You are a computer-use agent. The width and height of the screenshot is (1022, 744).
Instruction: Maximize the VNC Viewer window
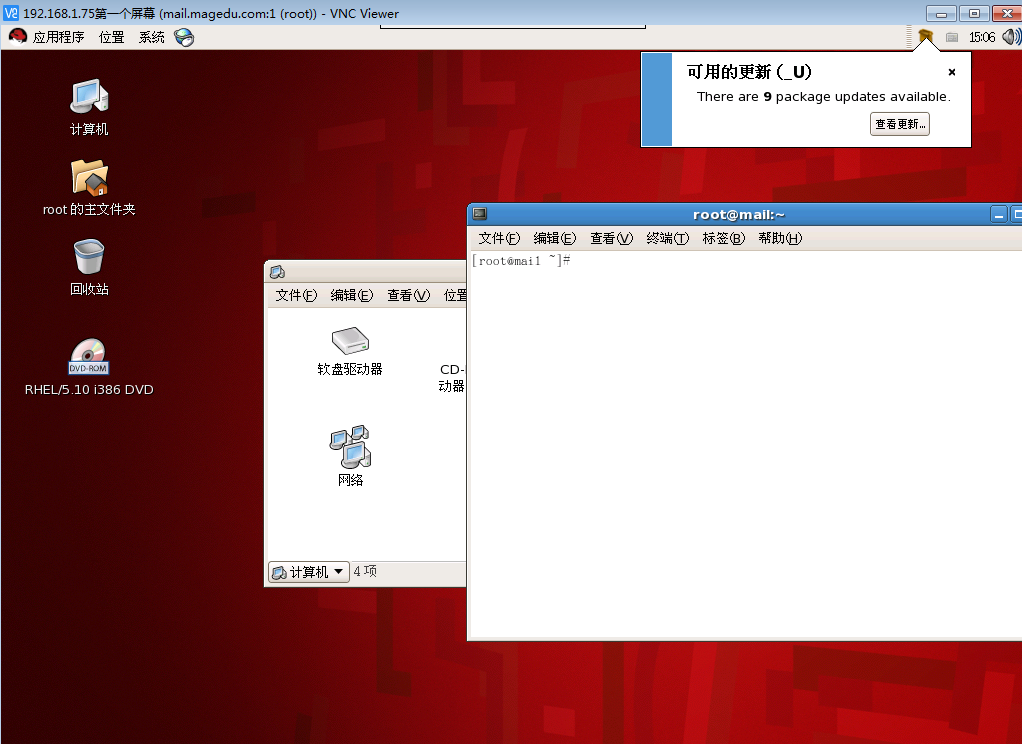974,14
